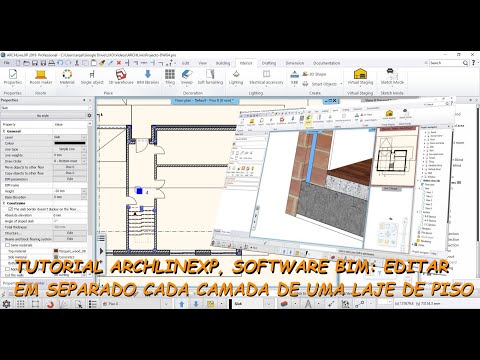Switch to the View ribbon tab
This screenshot has width=480, height=360.
point(203,63)
